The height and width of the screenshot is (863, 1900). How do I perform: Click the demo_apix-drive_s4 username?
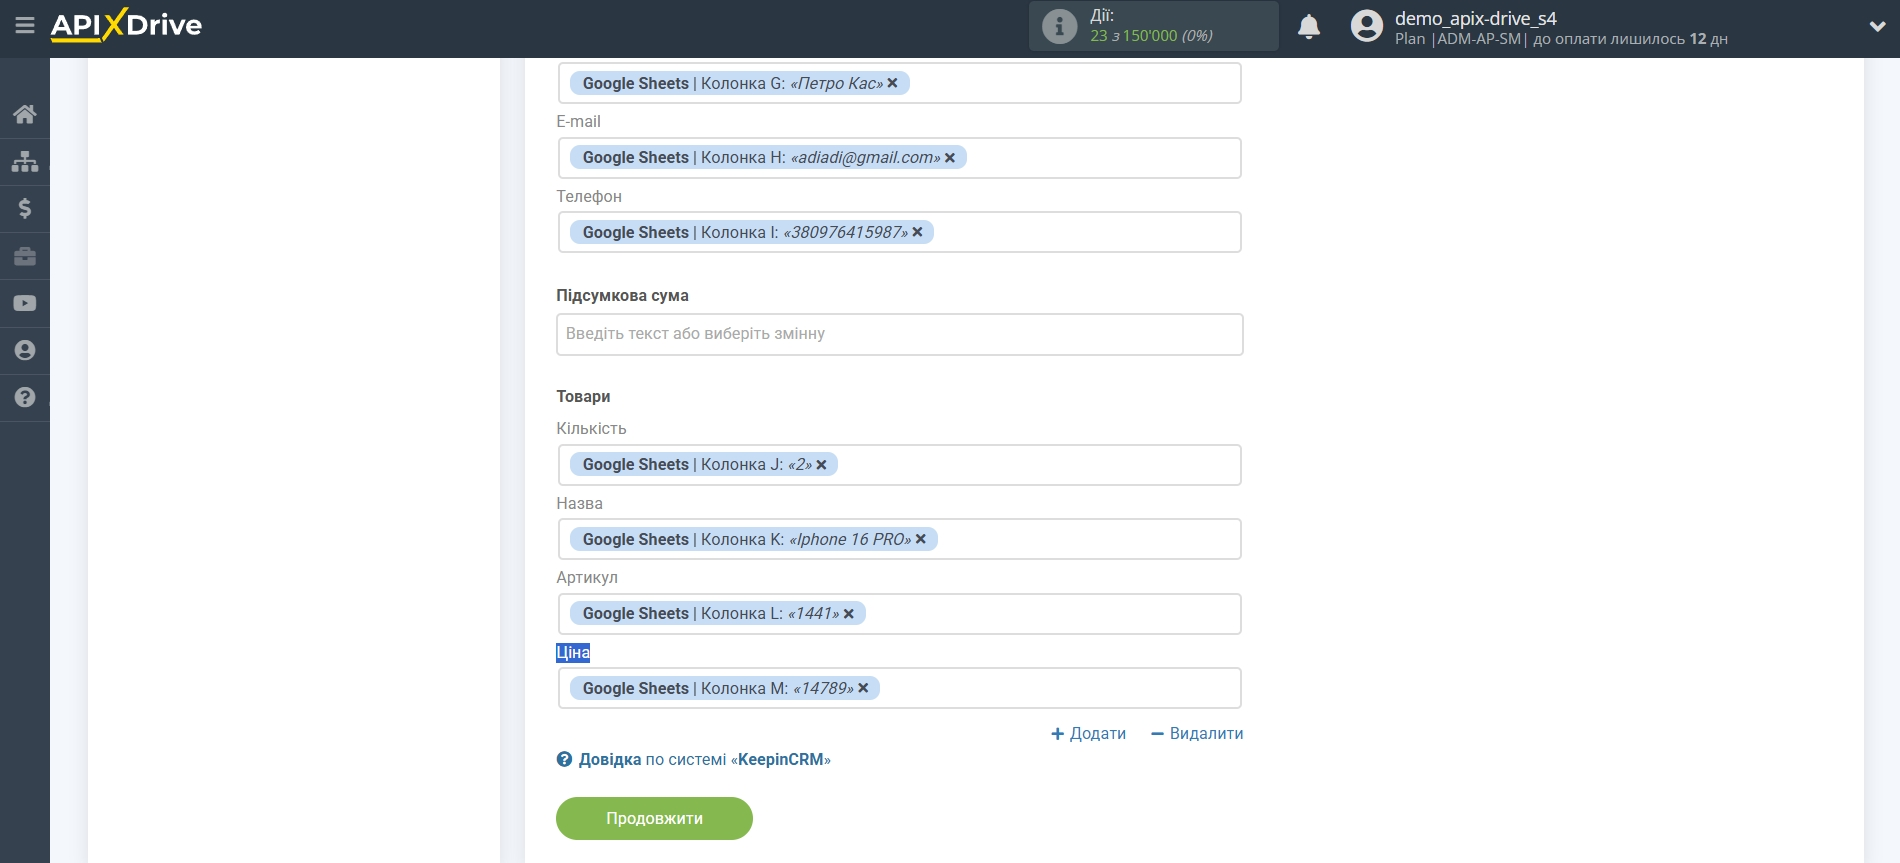pos(1475,18)
